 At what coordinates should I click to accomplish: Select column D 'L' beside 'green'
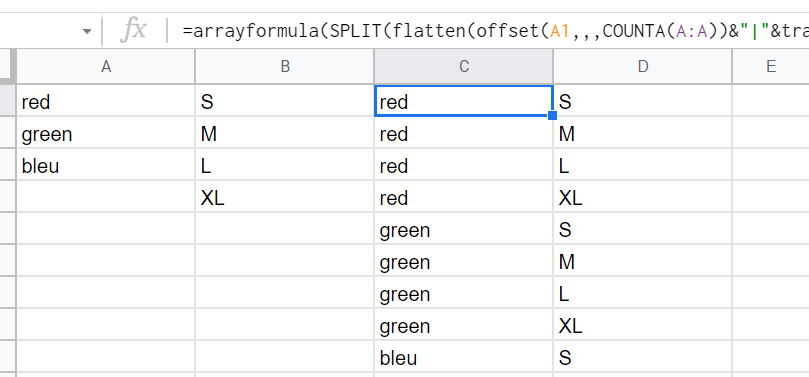(x=642, y=293)
